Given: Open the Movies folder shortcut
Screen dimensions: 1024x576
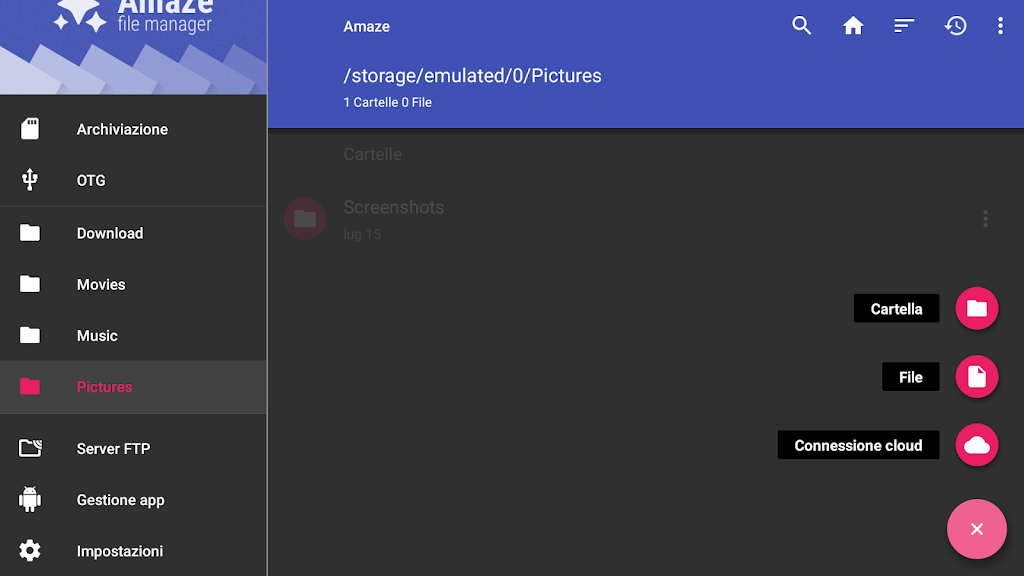Looking at the screenshot, I should coord(101,285).
